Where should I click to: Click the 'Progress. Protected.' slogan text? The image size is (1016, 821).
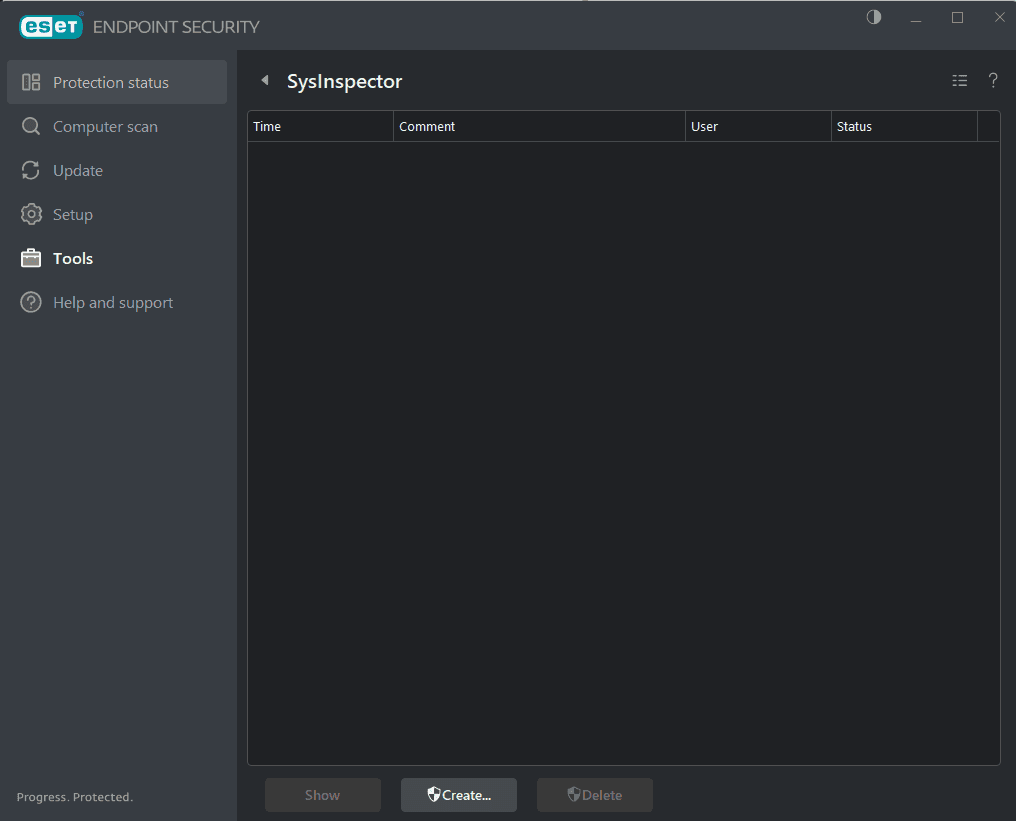coord(75,797)
